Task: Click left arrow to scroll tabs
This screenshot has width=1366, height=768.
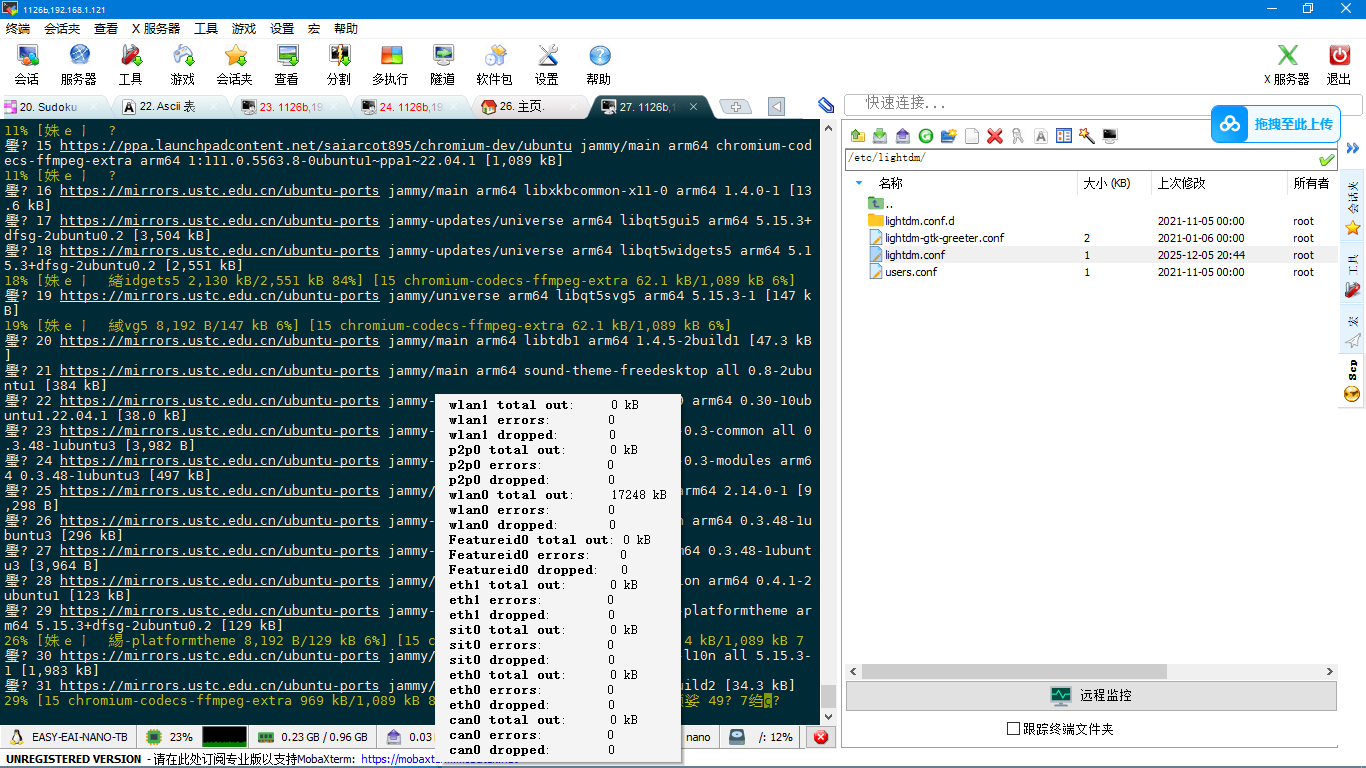Action: tap(777, 106)
